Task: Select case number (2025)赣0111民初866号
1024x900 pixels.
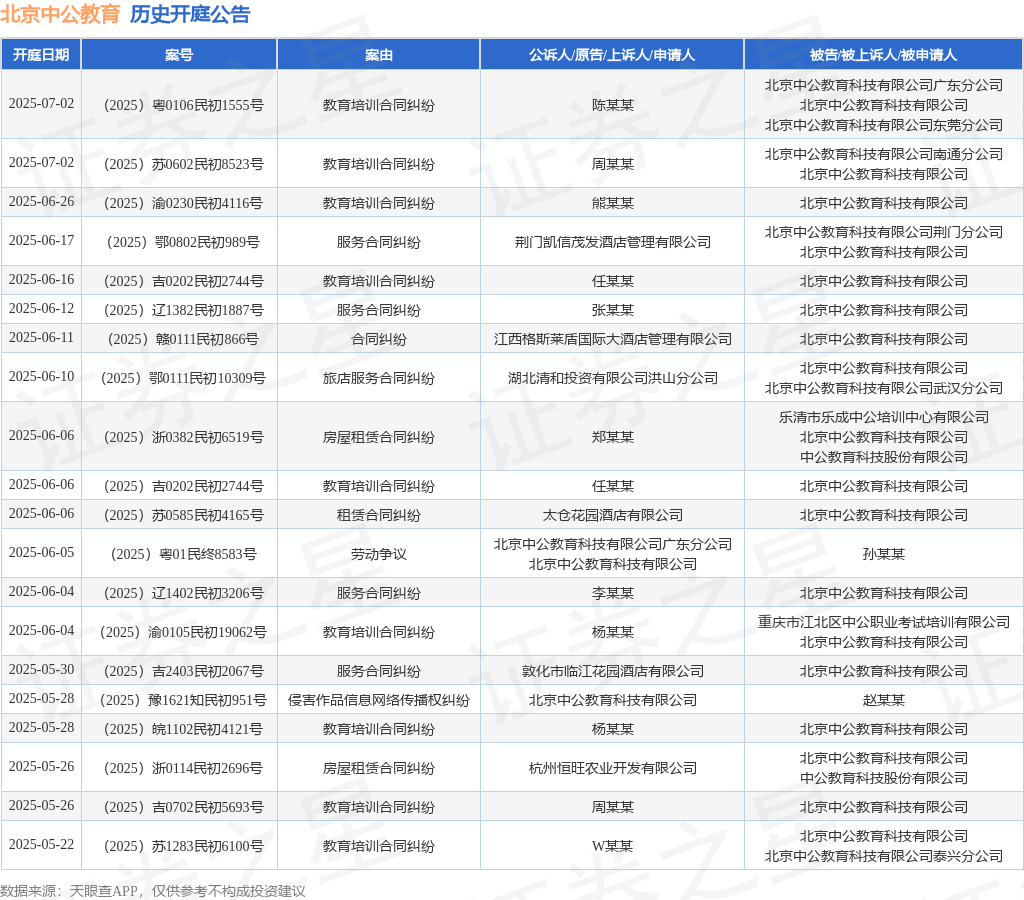Action: (184, 339)
